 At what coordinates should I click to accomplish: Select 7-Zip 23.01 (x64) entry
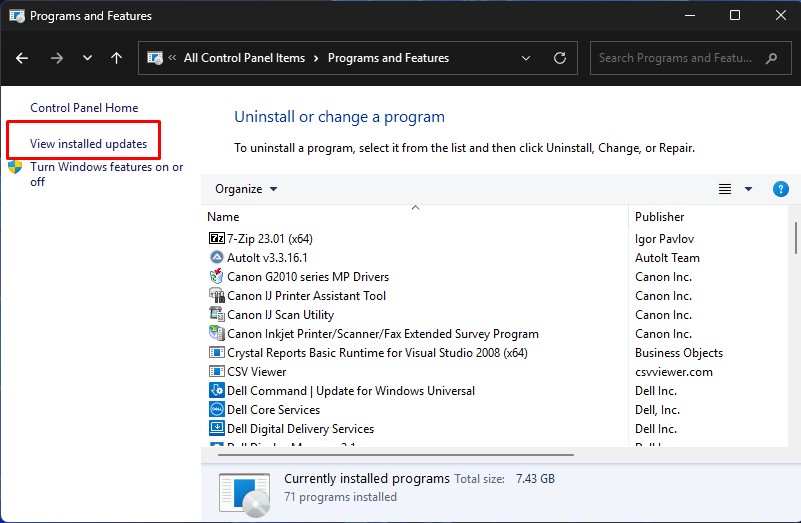pos(270,239)
